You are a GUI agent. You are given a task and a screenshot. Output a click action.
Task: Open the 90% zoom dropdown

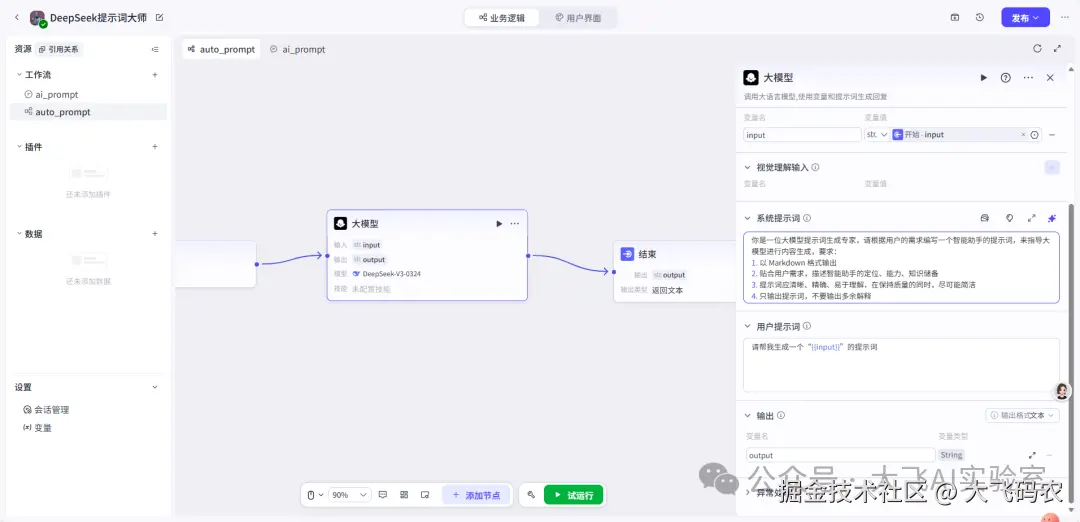point(350,494)
